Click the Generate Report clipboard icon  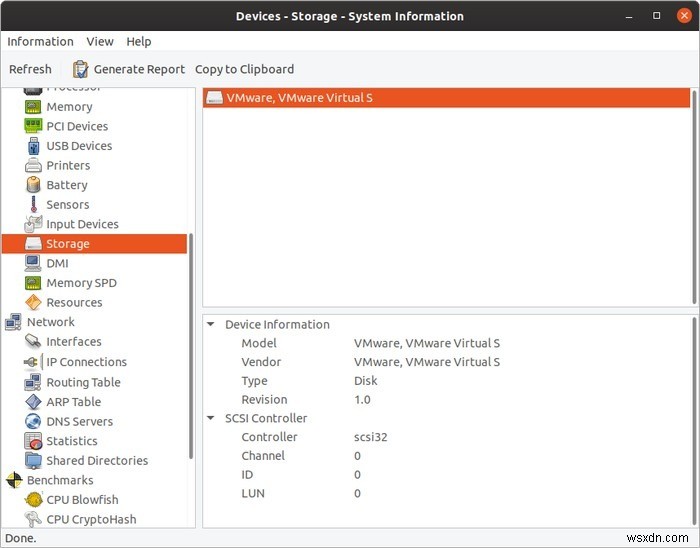80,69
